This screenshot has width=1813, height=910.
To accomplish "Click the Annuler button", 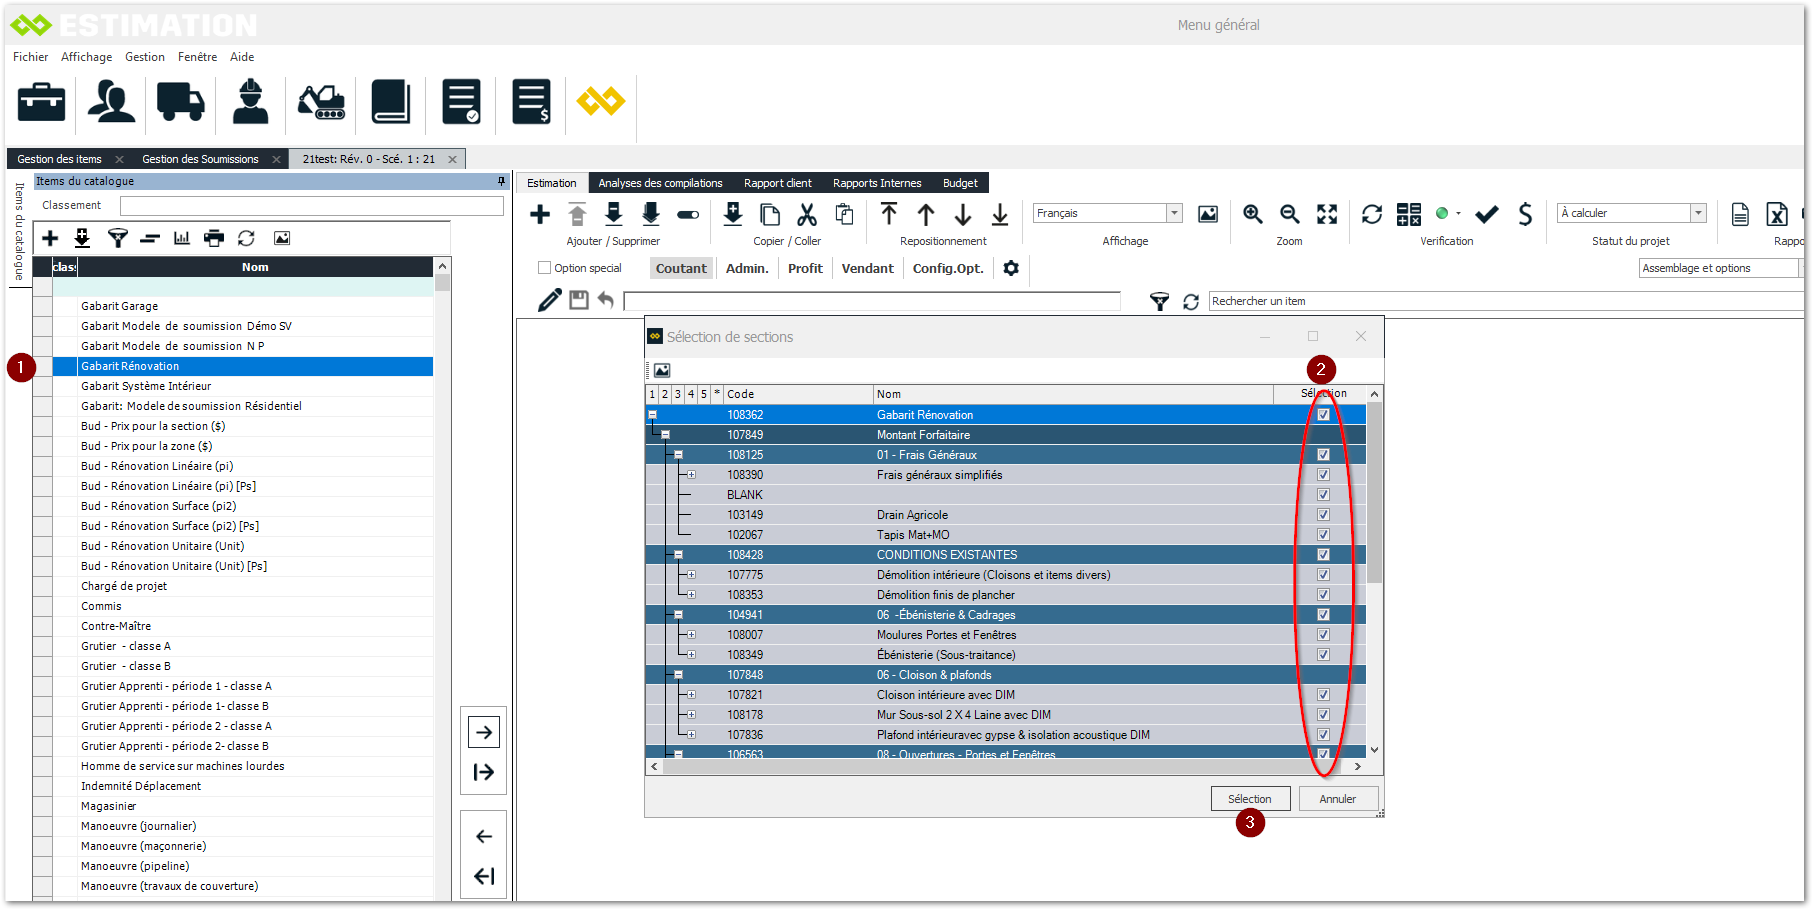I will tap(1337, 799).
